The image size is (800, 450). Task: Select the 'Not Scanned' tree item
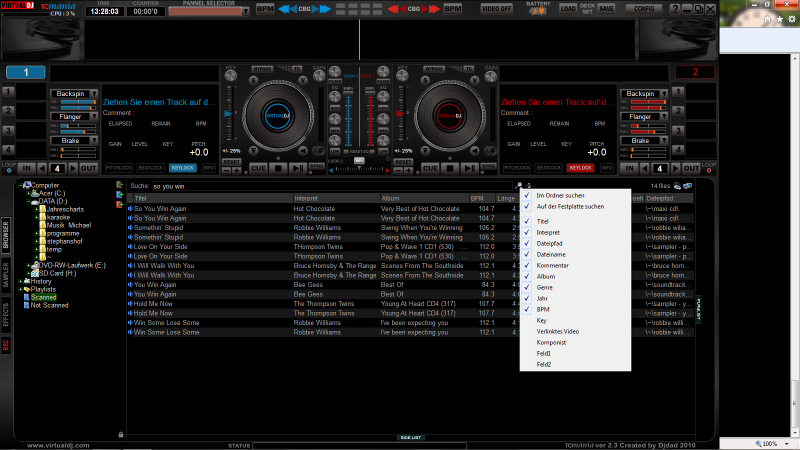tap(49, 306)
